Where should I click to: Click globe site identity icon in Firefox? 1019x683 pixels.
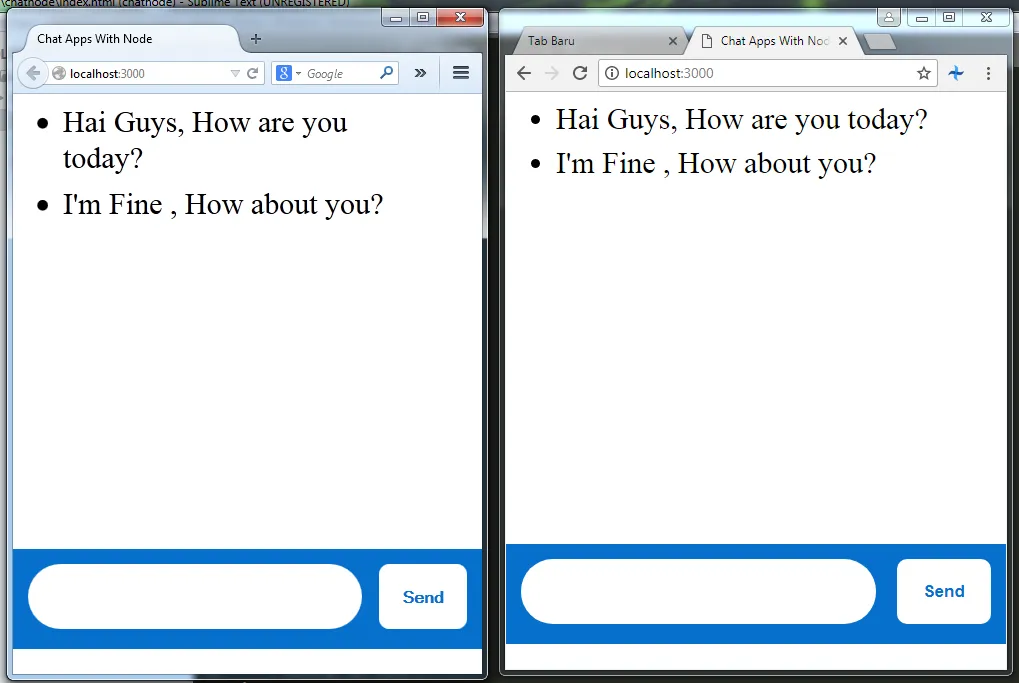(58, 73)
